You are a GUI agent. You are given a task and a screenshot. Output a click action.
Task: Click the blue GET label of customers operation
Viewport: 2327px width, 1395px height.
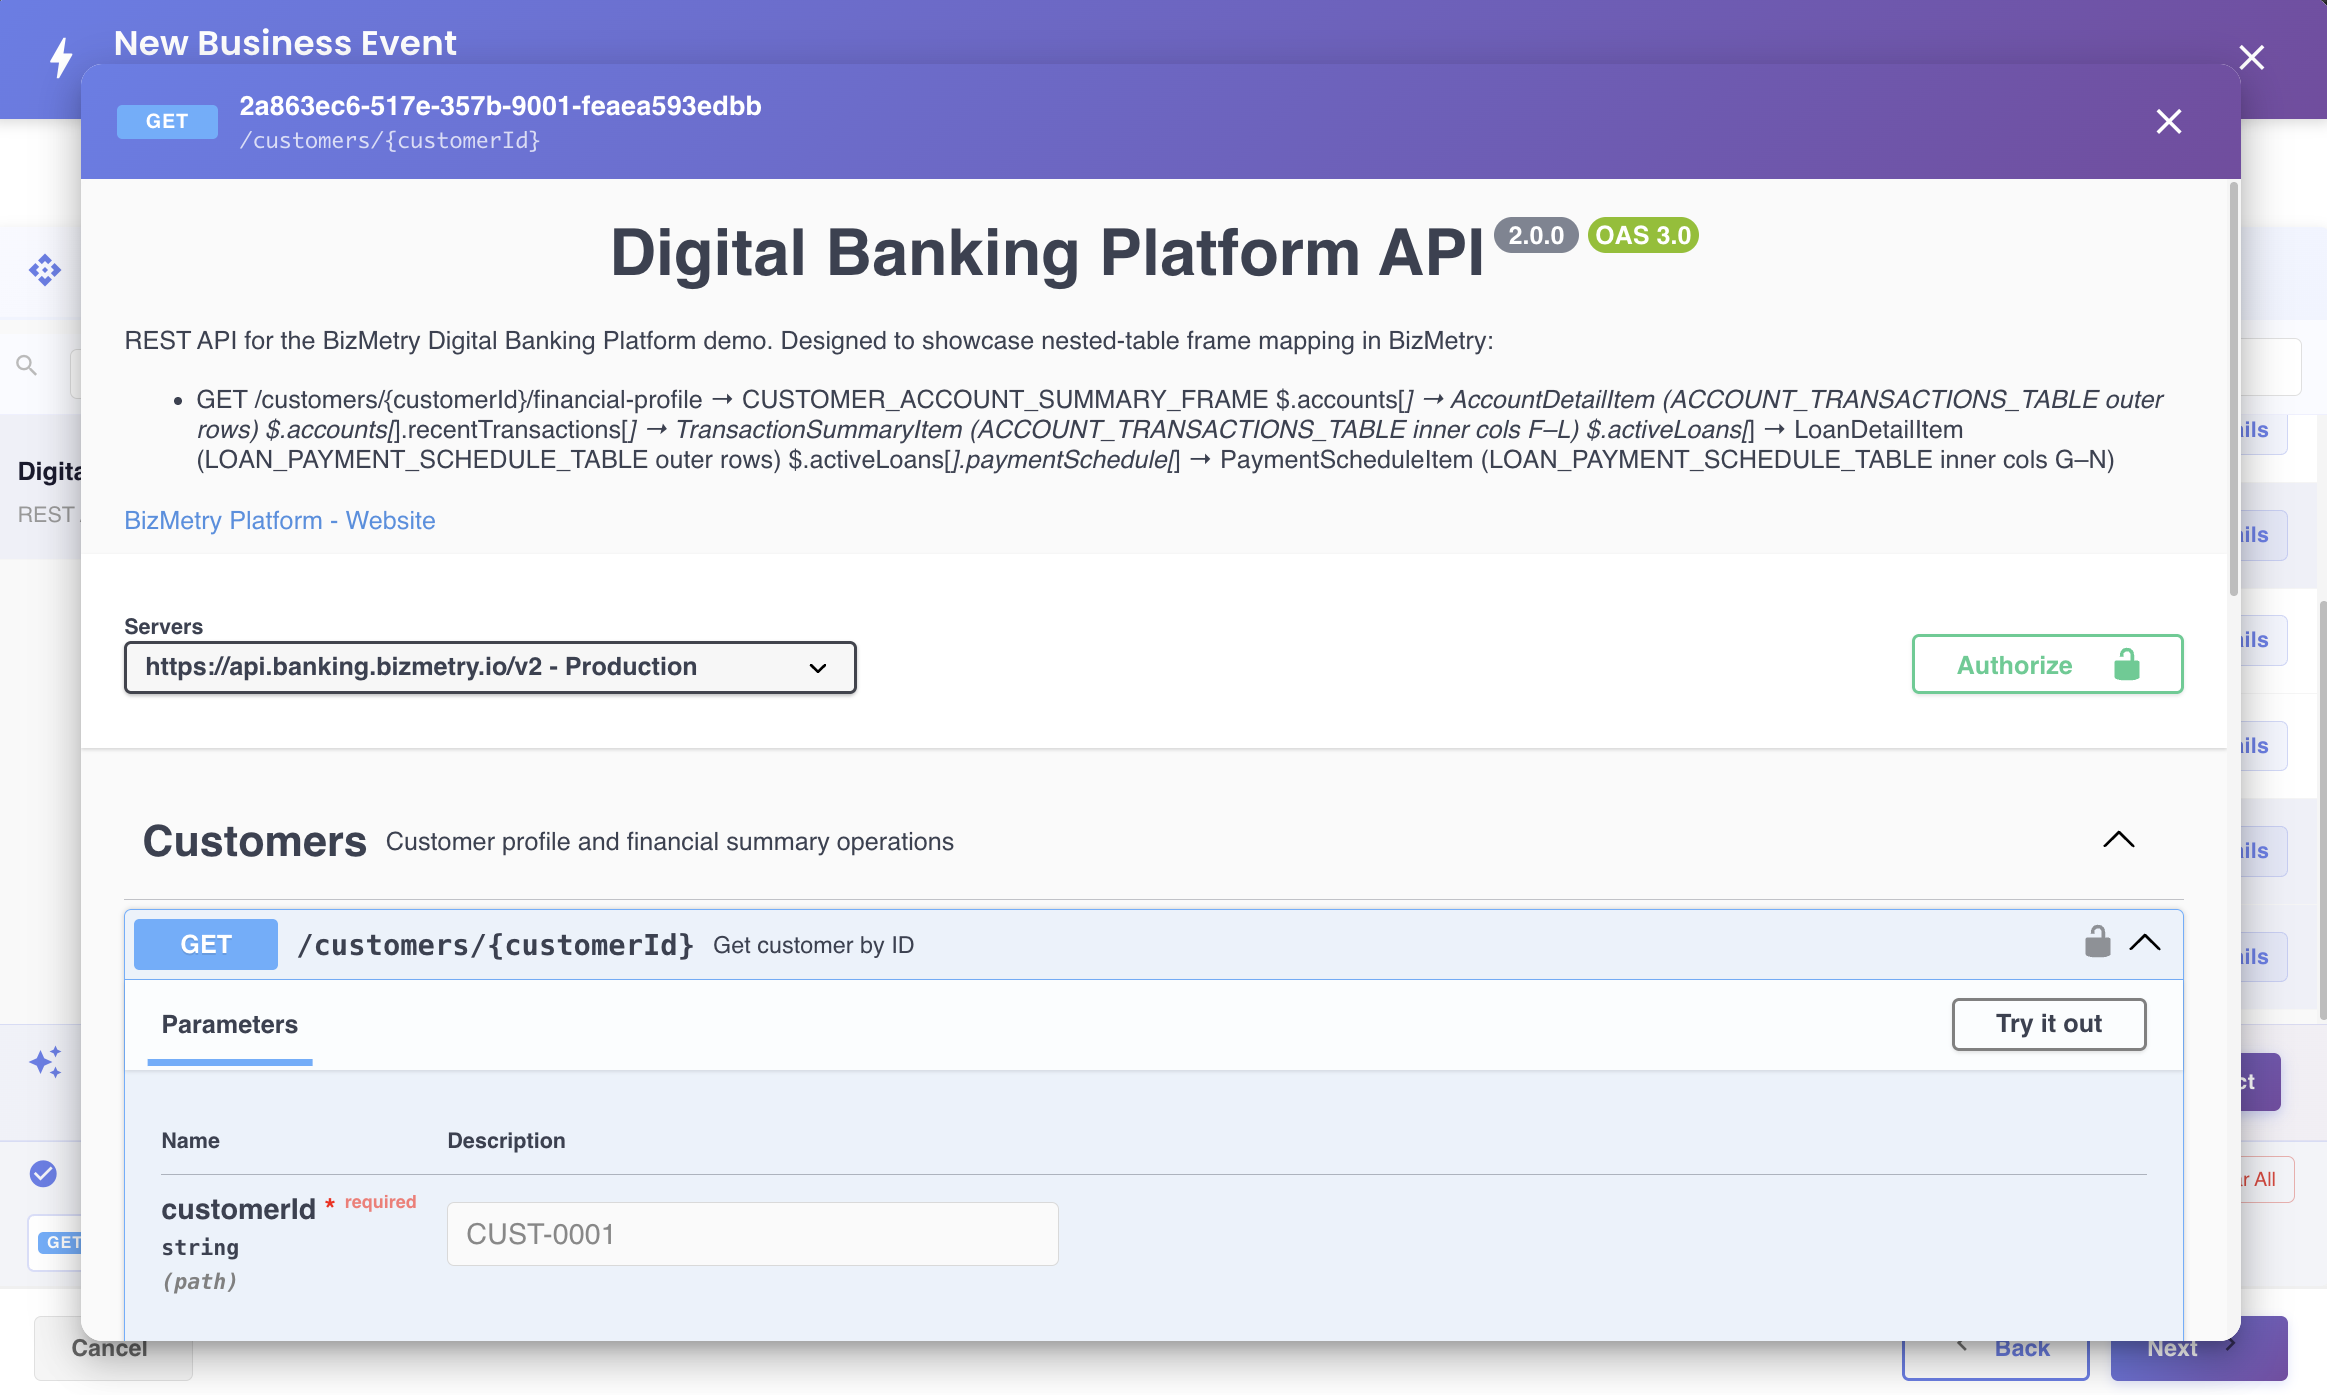pyautogui.click(x=206, y=944)
